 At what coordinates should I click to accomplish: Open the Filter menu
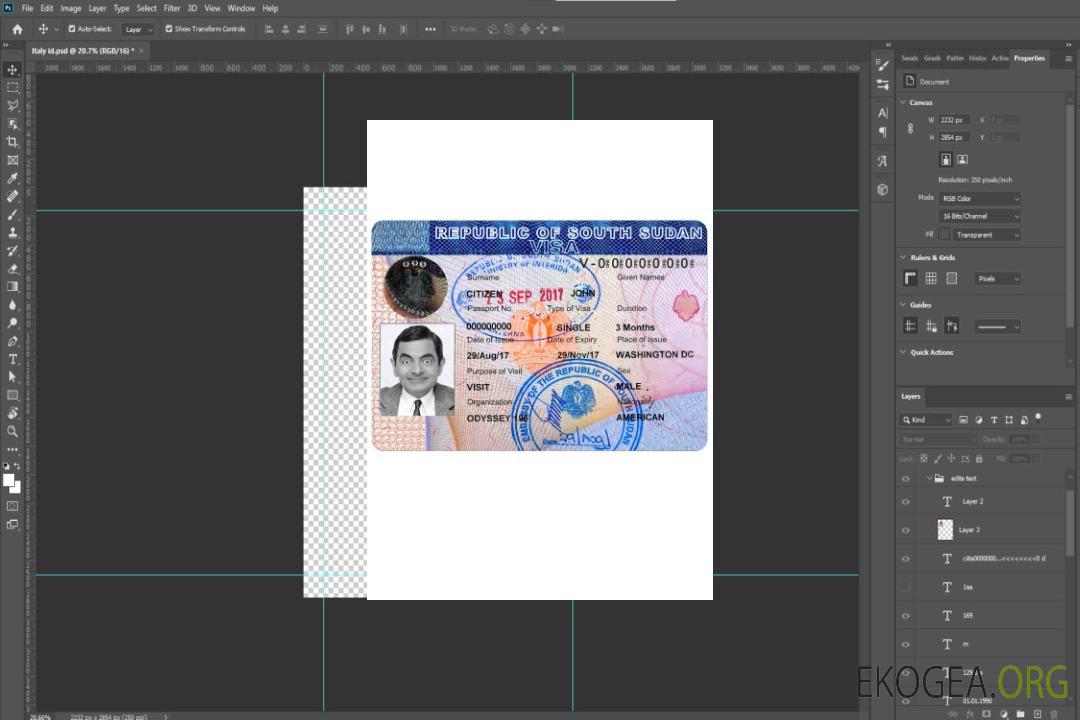172,8
